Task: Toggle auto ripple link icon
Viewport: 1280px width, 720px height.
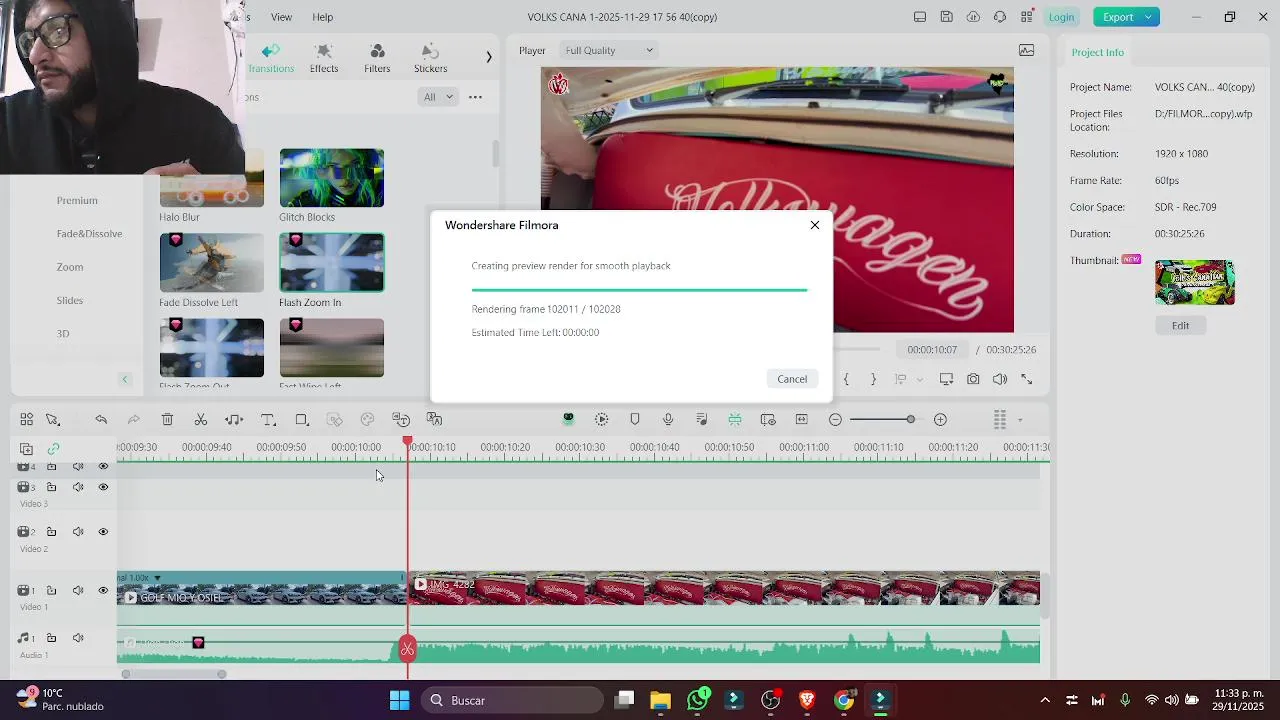Action: [x=53, y=449]
